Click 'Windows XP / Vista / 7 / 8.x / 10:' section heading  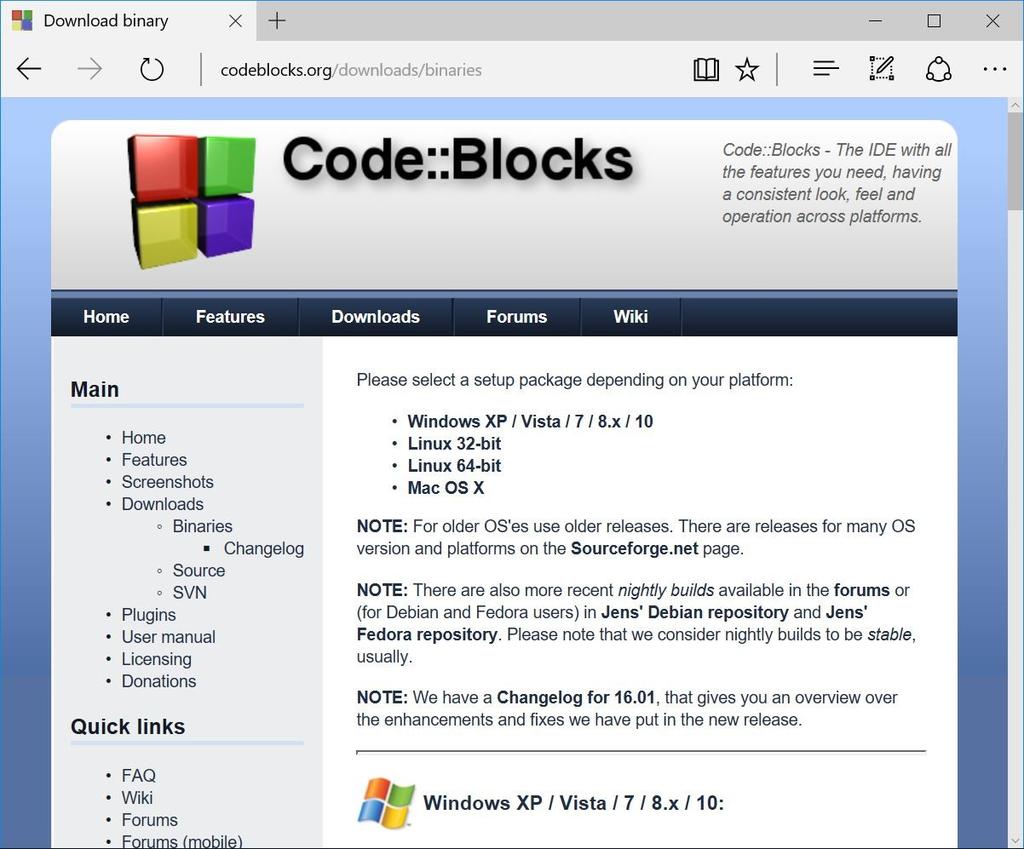pyautogui.click(x=573, y=803)
